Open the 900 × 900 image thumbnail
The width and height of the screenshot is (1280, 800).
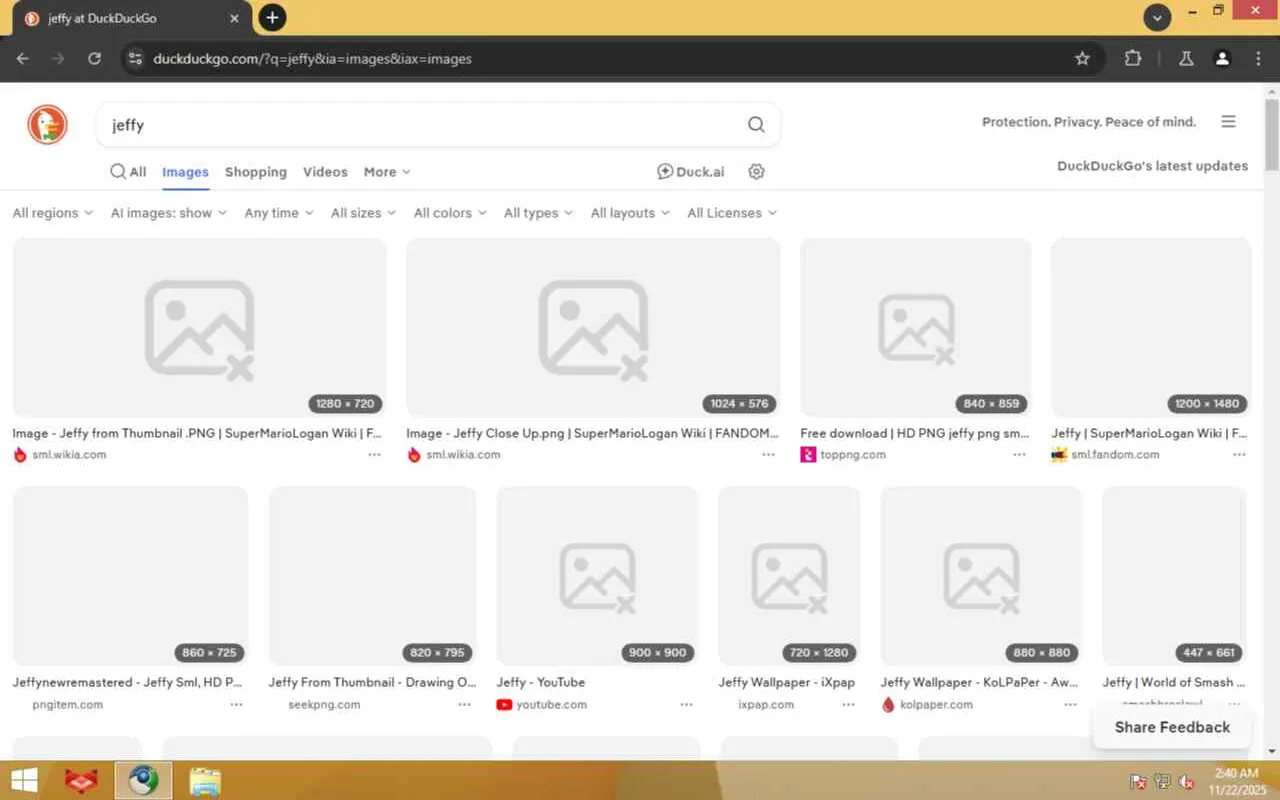pyautogui.click(x=598, y=576)
